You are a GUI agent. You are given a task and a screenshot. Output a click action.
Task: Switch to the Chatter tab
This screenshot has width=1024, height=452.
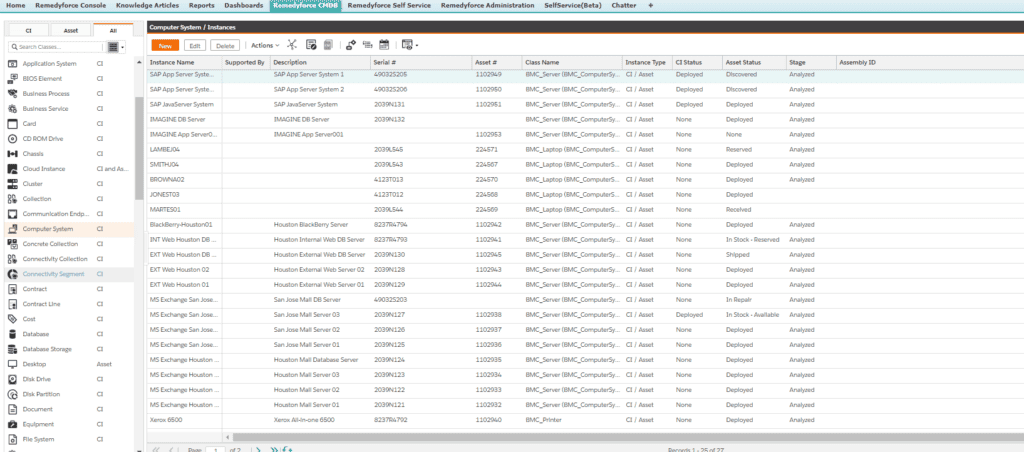tap(622, 5)
